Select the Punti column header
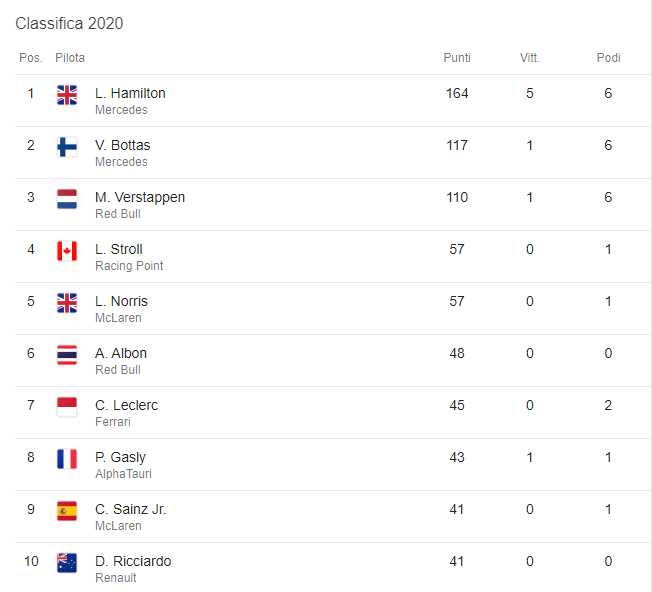652x592 pixels. click(x=457, y=58)
